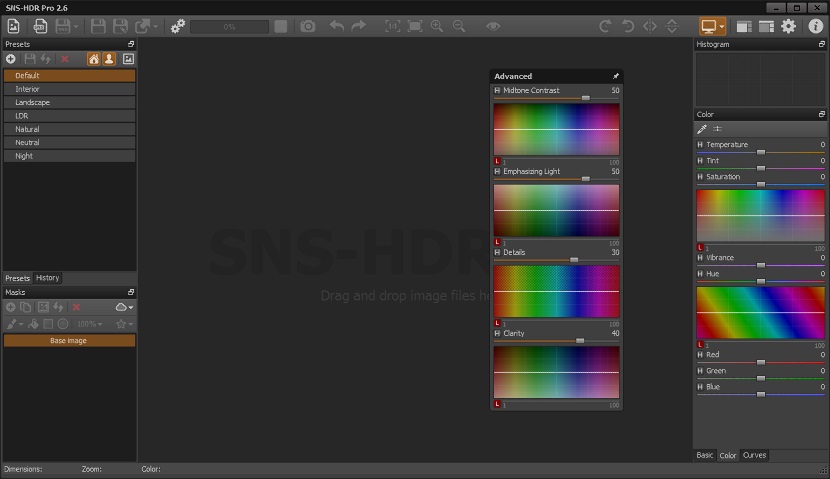
Task: Switch to the Basic tab
Action: pyautogui.click(x=705, y=455)
